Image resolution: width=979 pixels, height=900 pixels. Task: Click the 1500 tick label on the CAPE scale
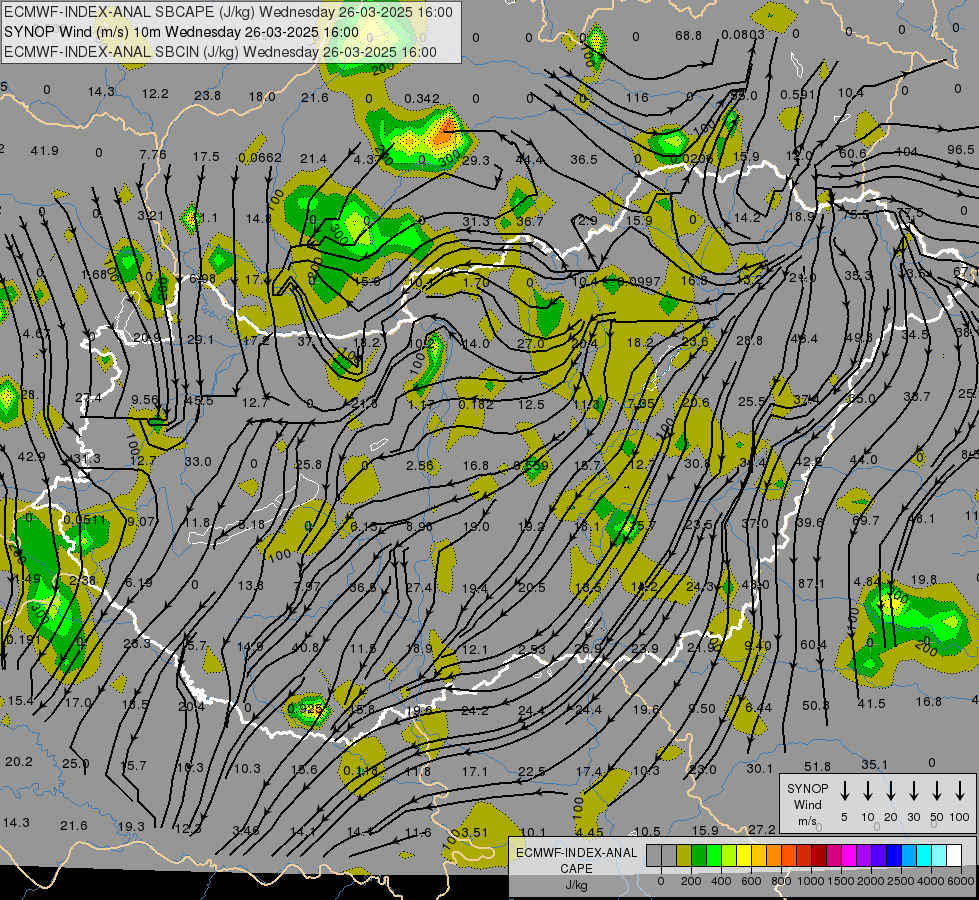(x=841, y=881)
